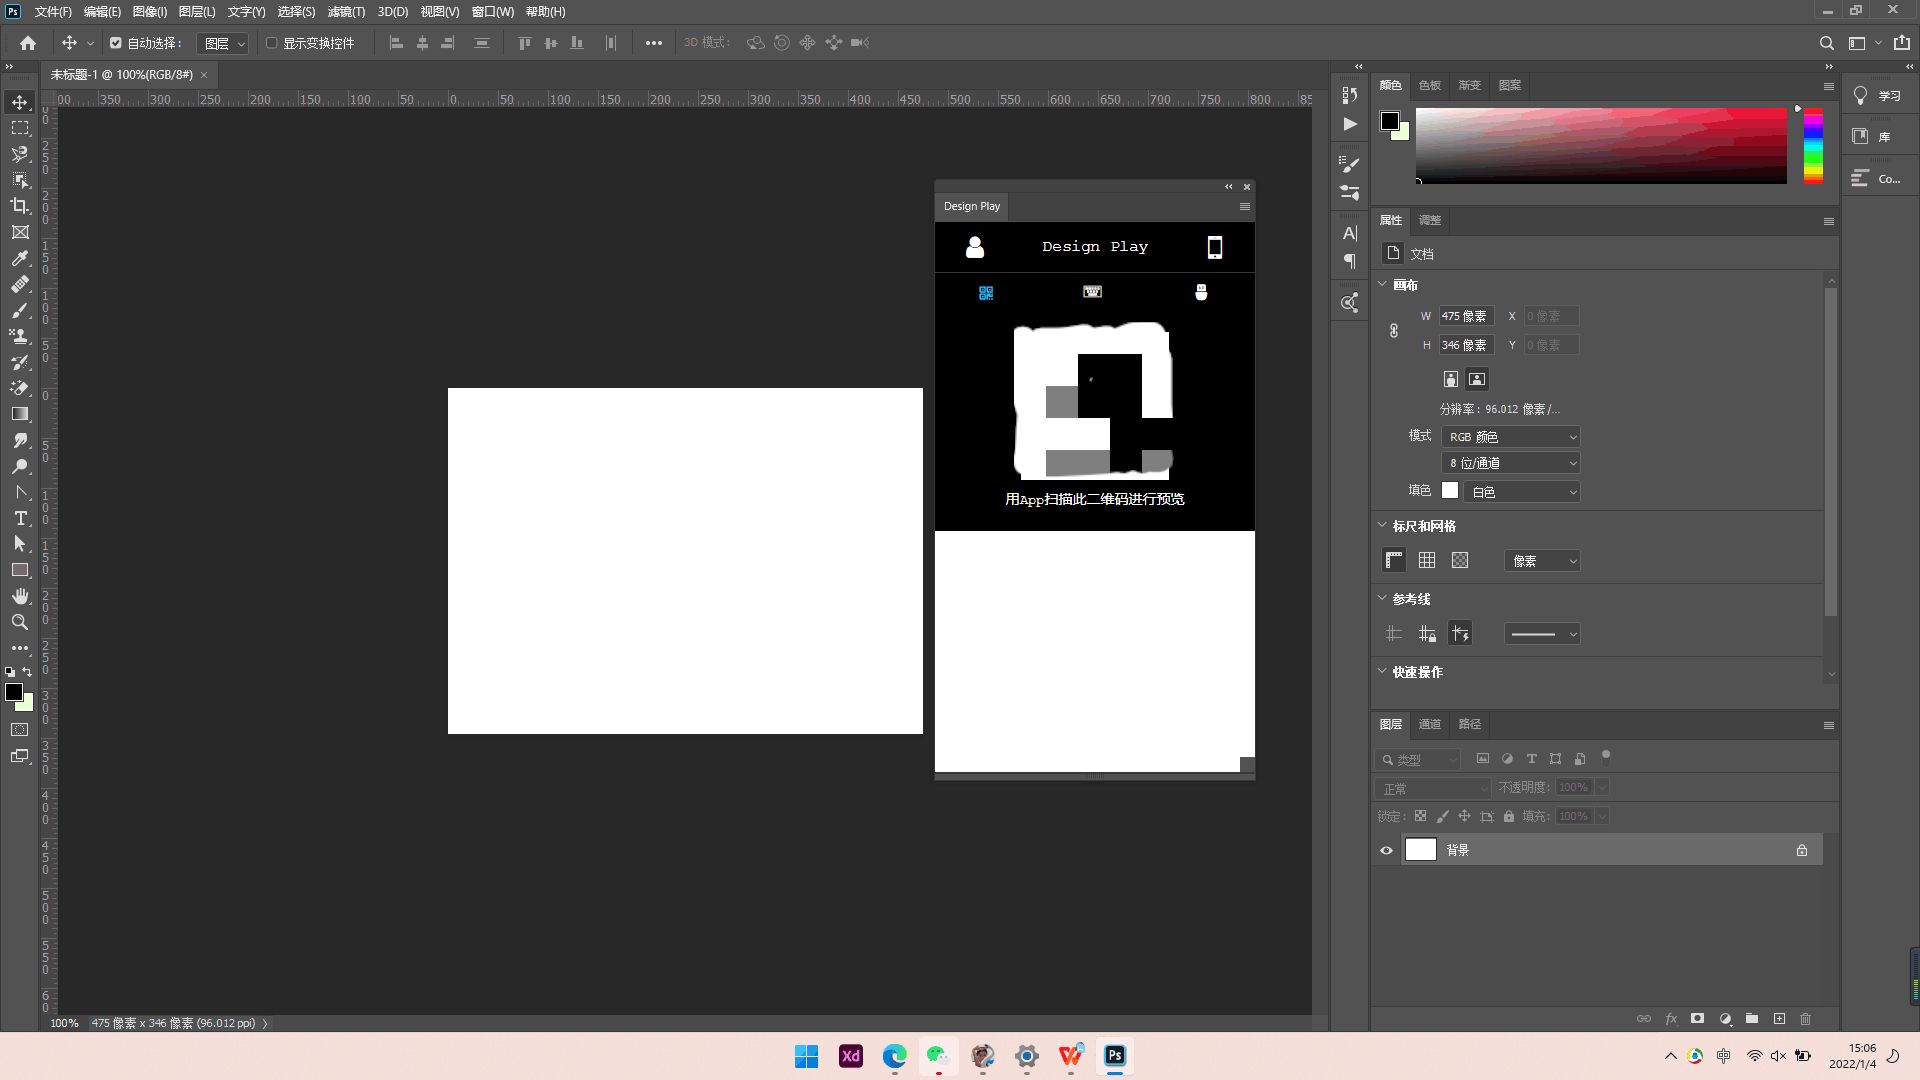Image resolution: width=1920 pixels, height=1080 pixels.
Task: Select the Hand tool
Action: pyautogui.click(x=20, y=596)
